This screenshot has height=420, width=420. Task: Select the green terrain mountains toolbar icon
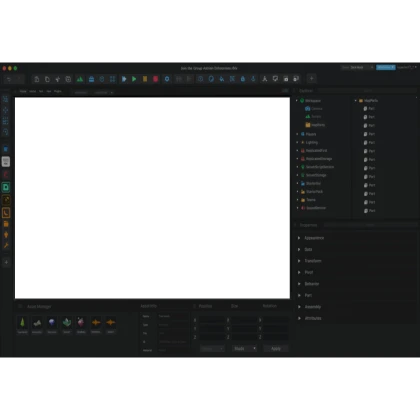80,79
